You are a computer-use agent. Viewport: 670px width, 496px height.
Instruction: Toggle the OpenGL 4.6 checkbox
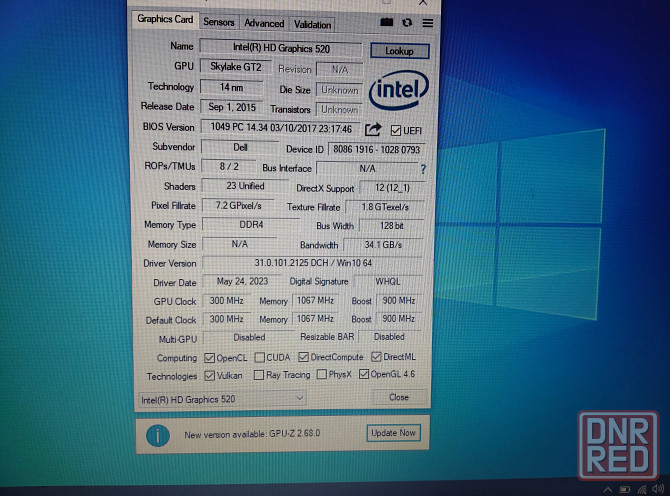pyautogui.click(x=364, y=374)
